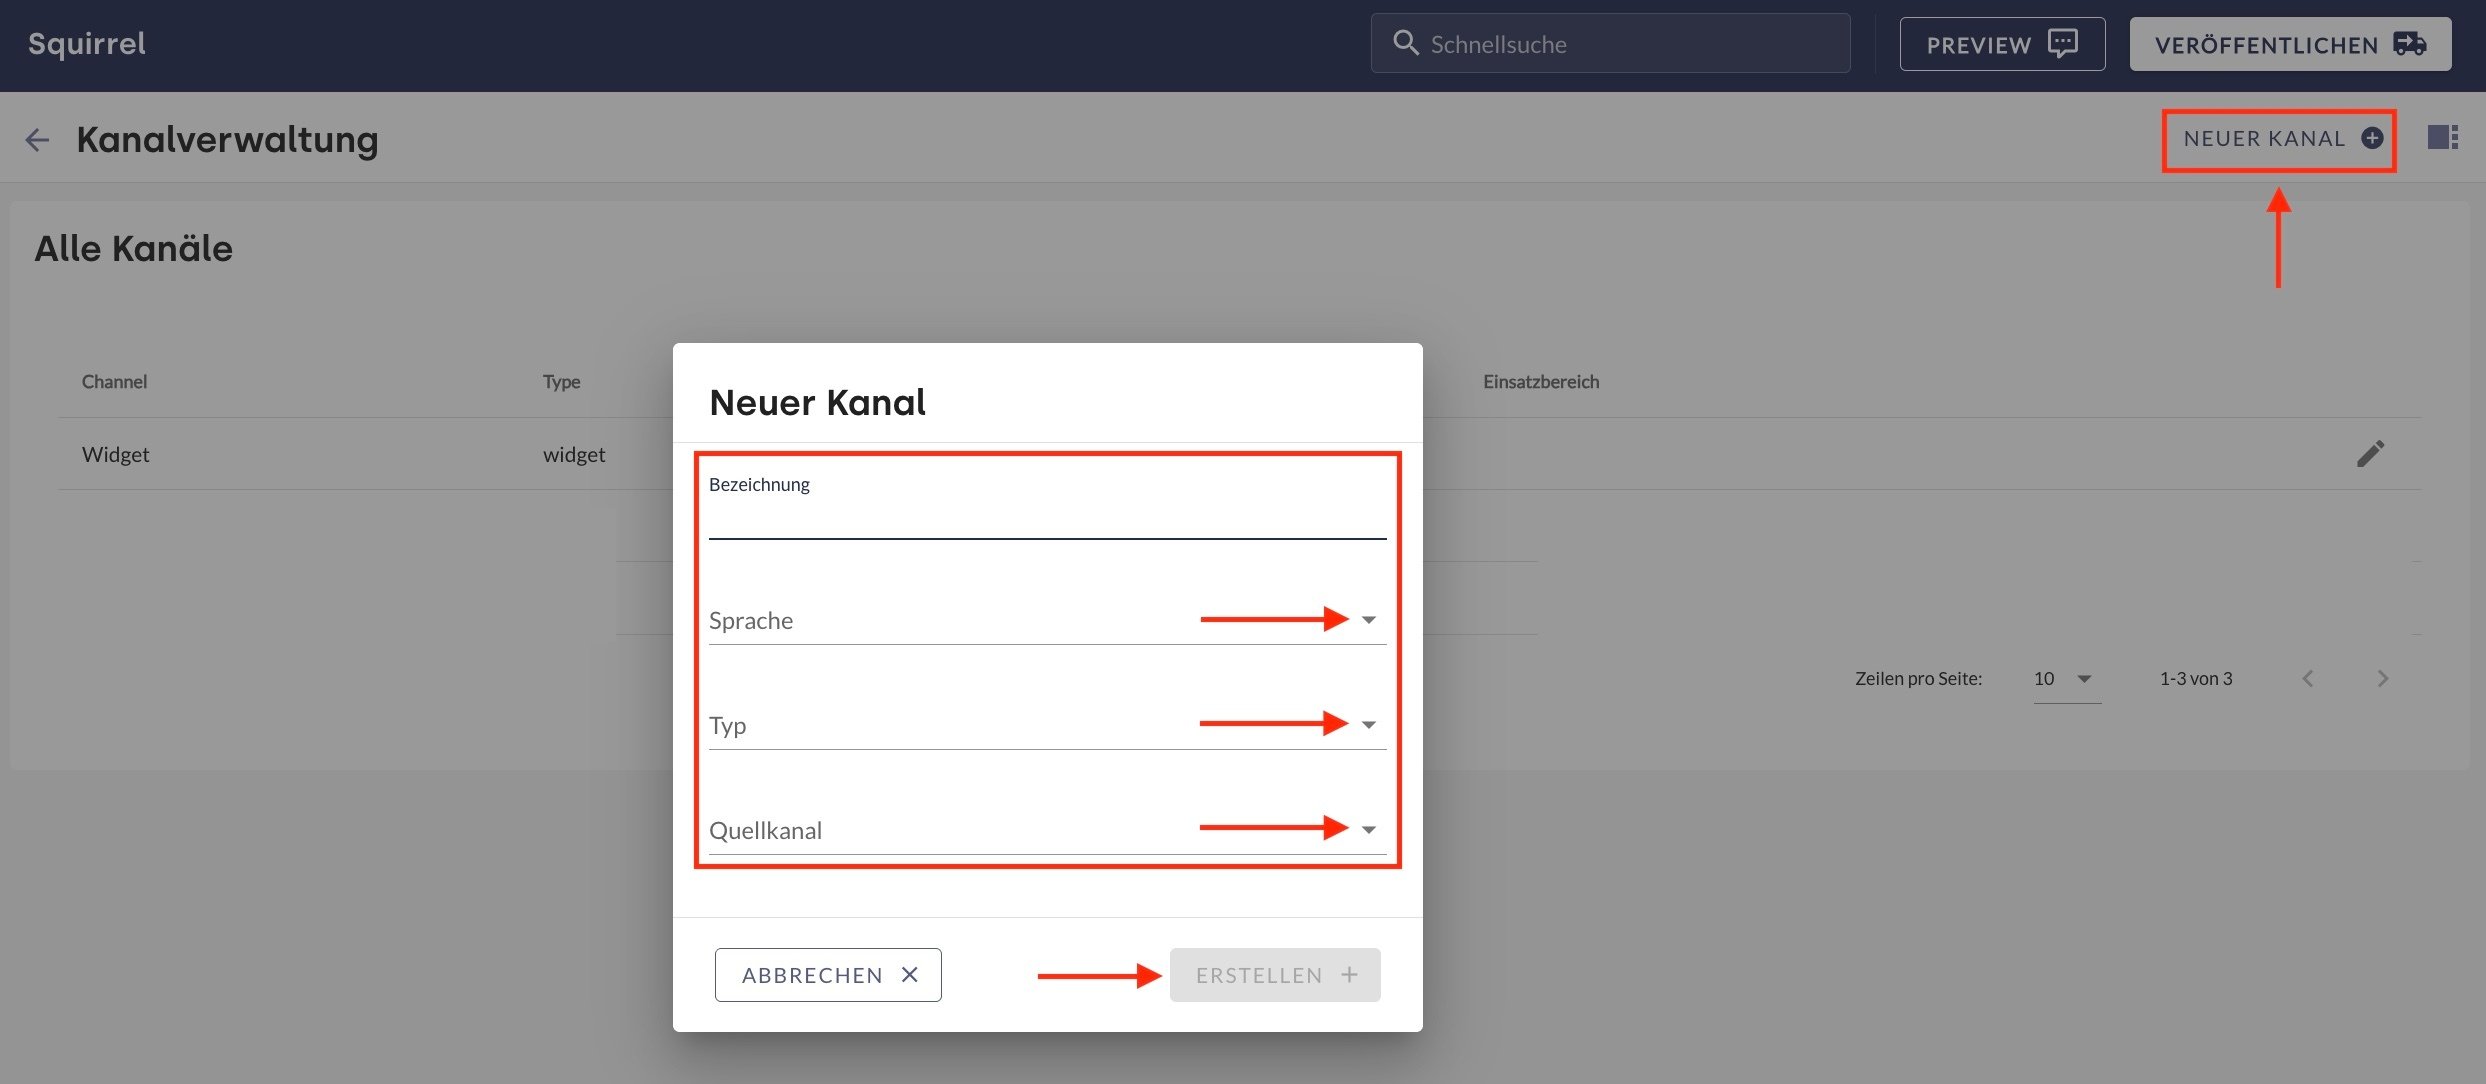The height and width of the screenshot is (1084, 2486).
Task: Click the back arrow beside Kanalverwaltung
Action: 37,140
